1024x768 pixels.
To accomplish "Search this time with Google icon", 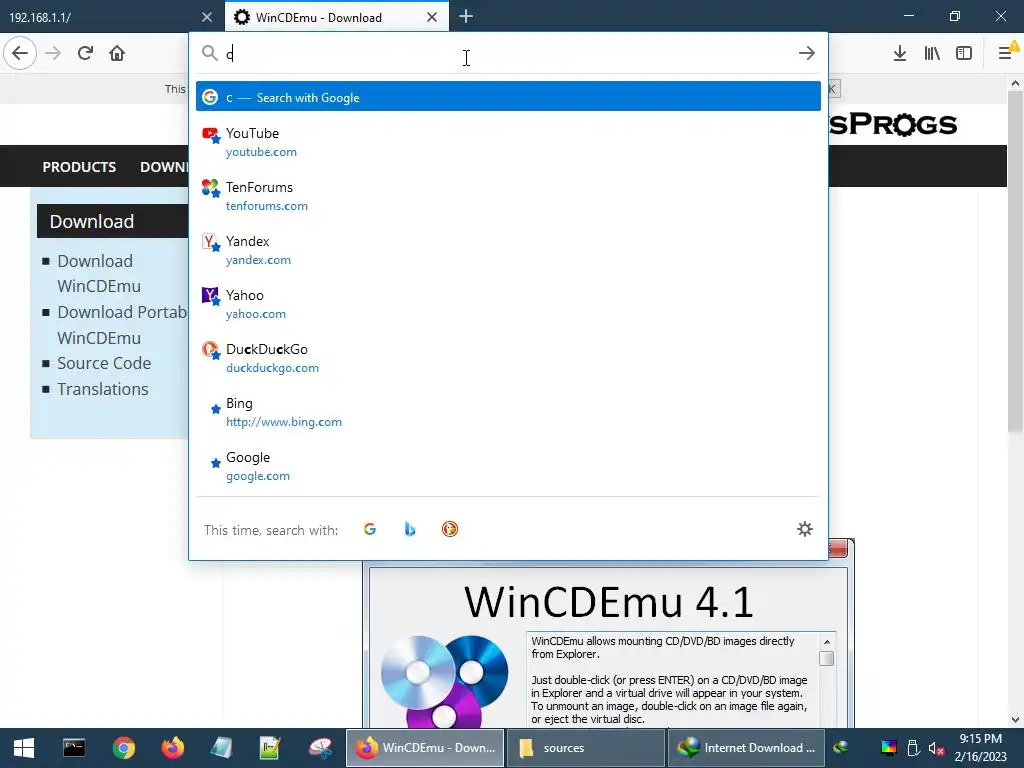I will [370, 529].
